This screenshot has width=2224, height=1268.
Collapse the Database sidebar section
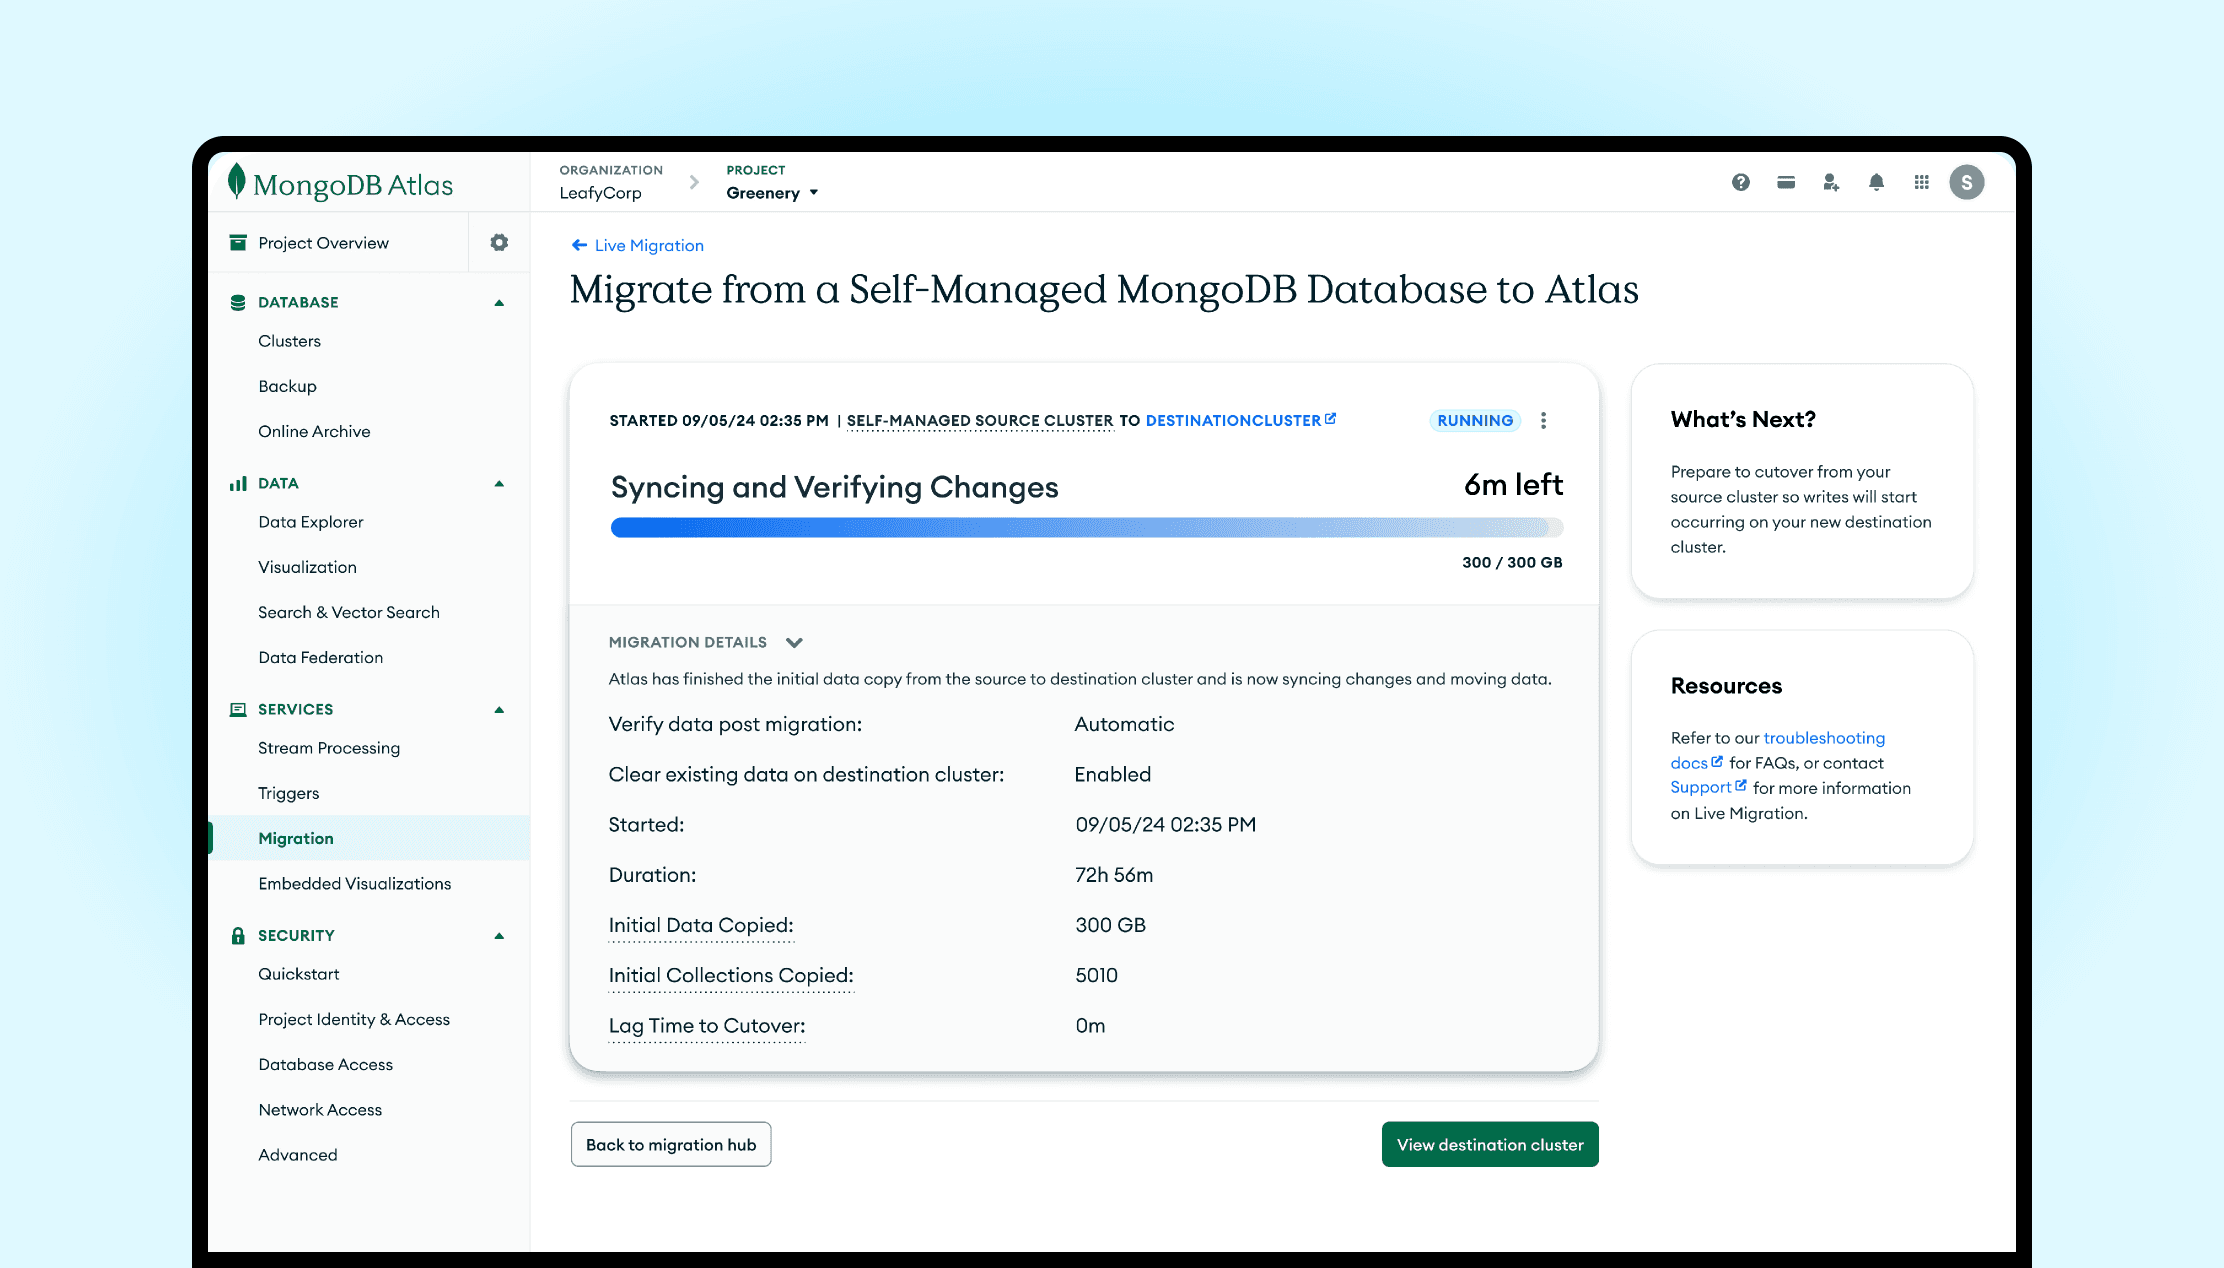coord(499,303)
